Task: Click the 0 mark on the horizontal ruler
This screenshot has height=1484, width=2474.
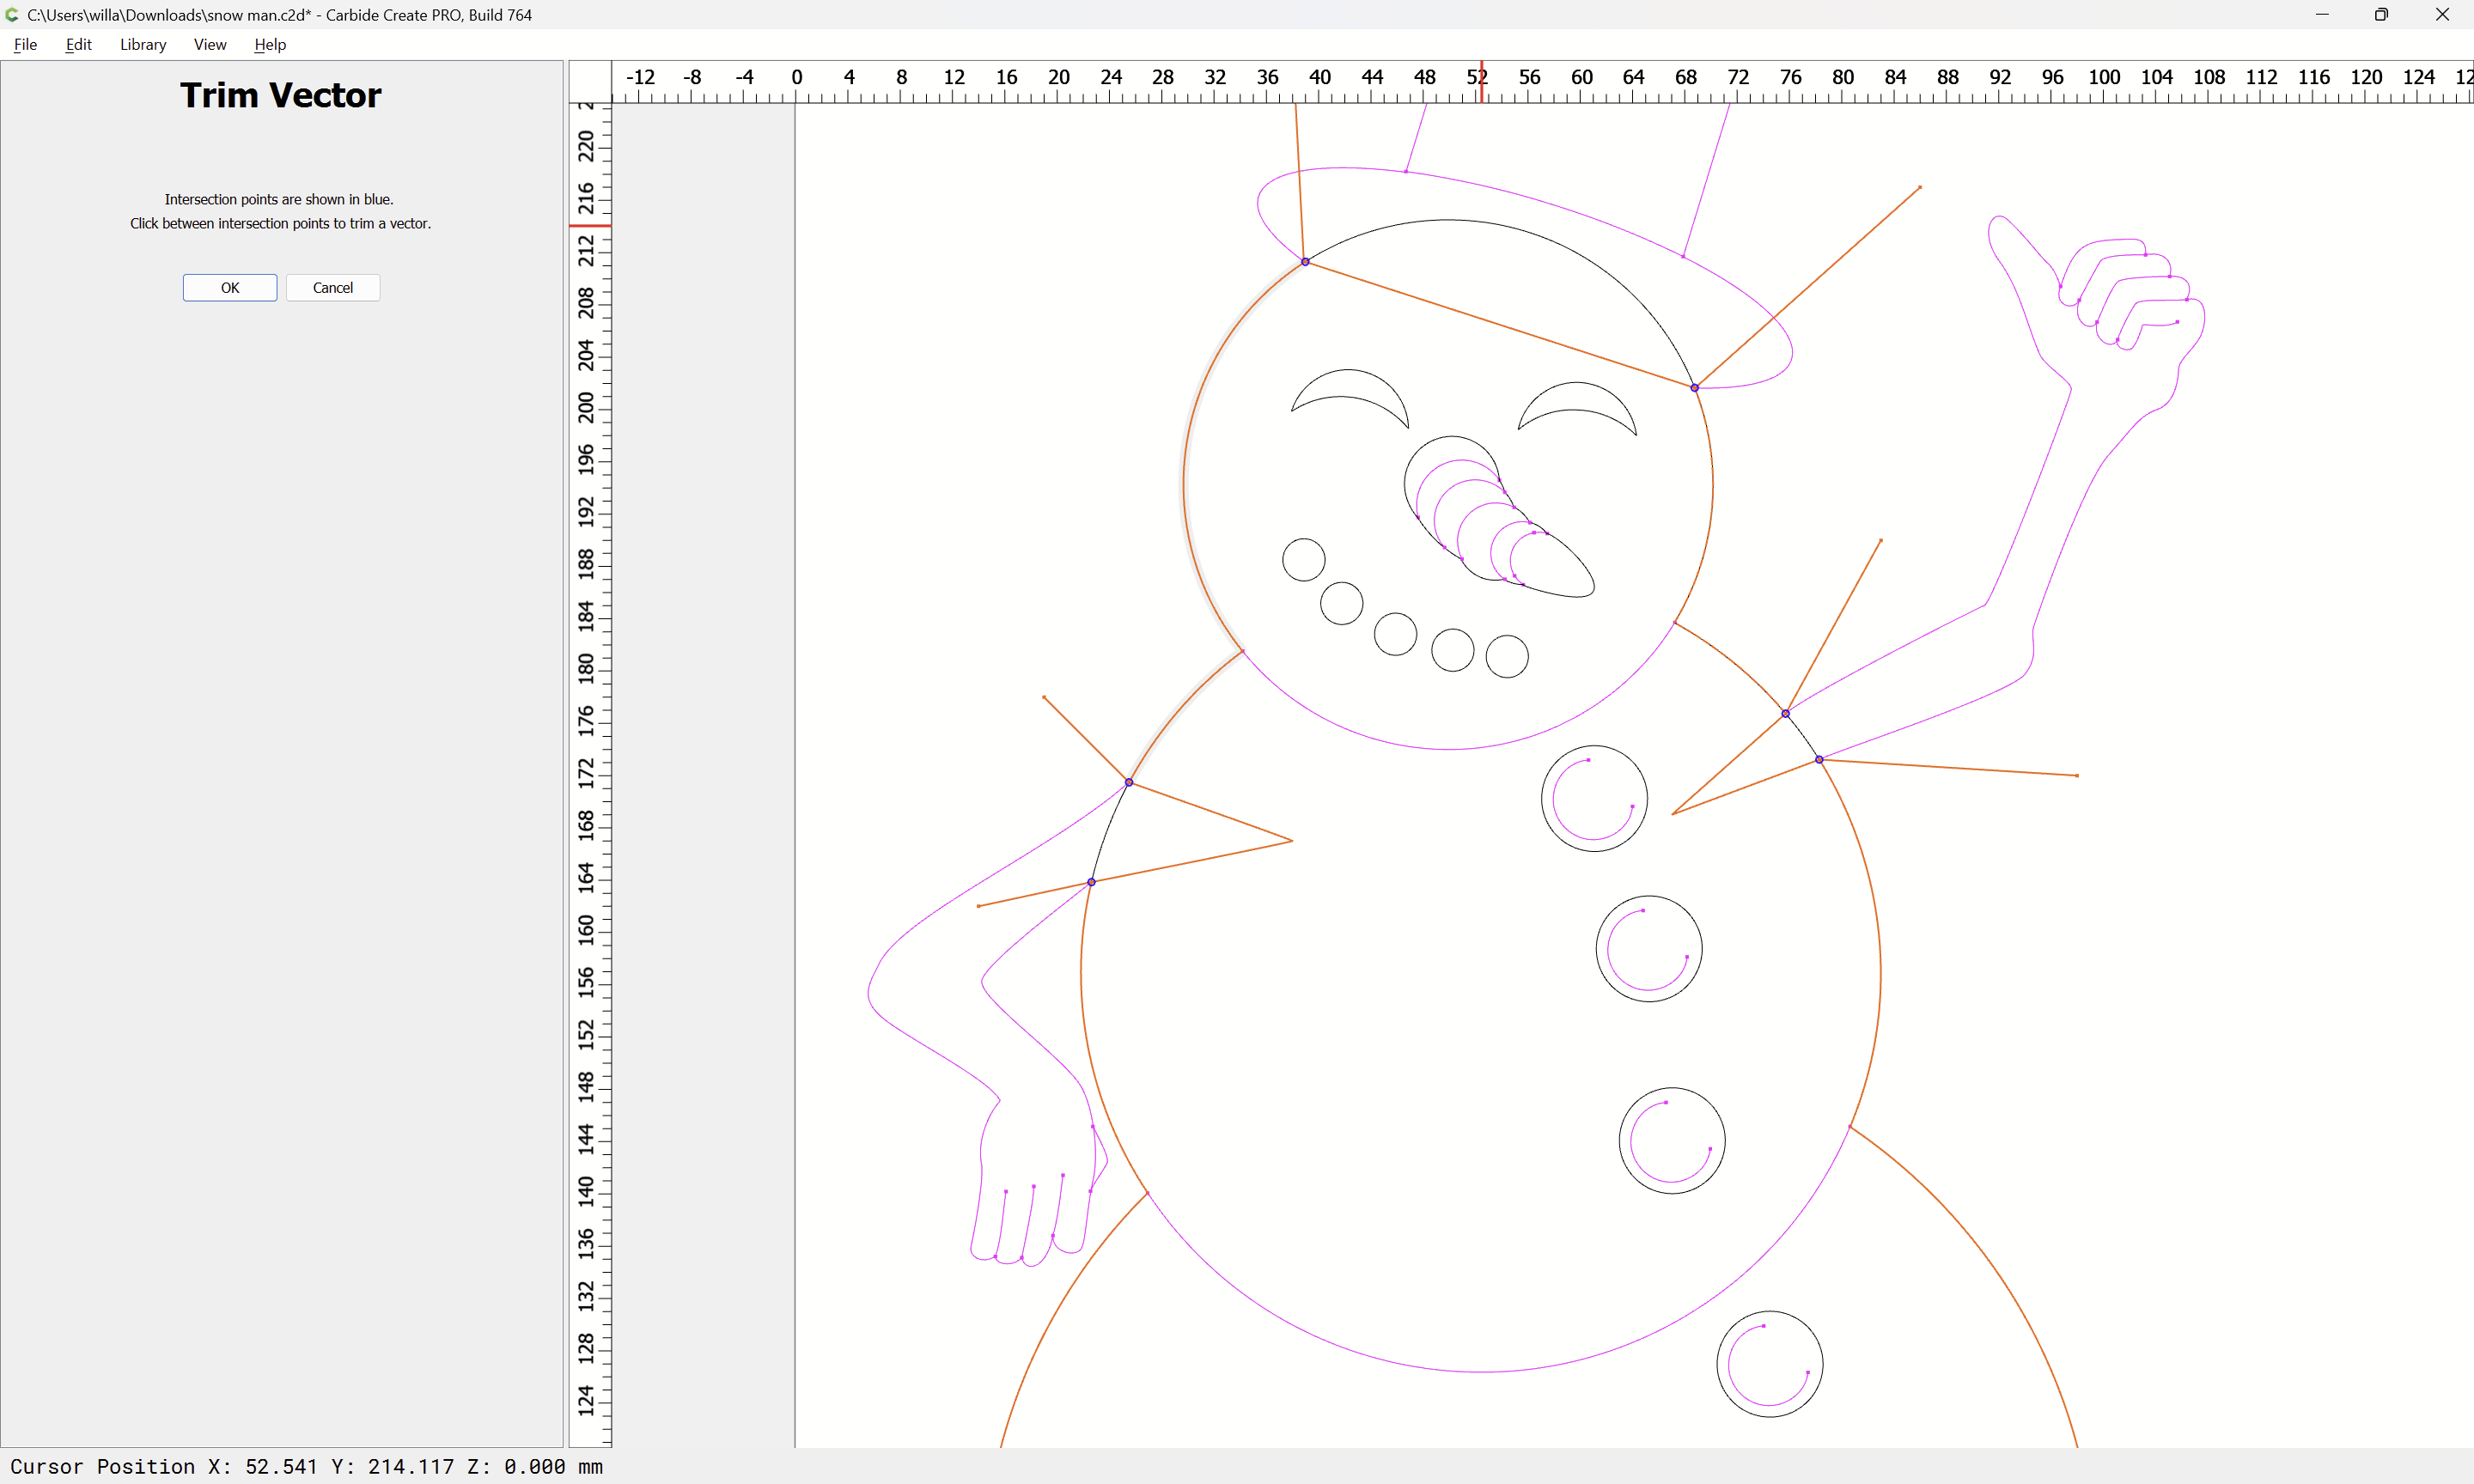Action: pos(796,78)
